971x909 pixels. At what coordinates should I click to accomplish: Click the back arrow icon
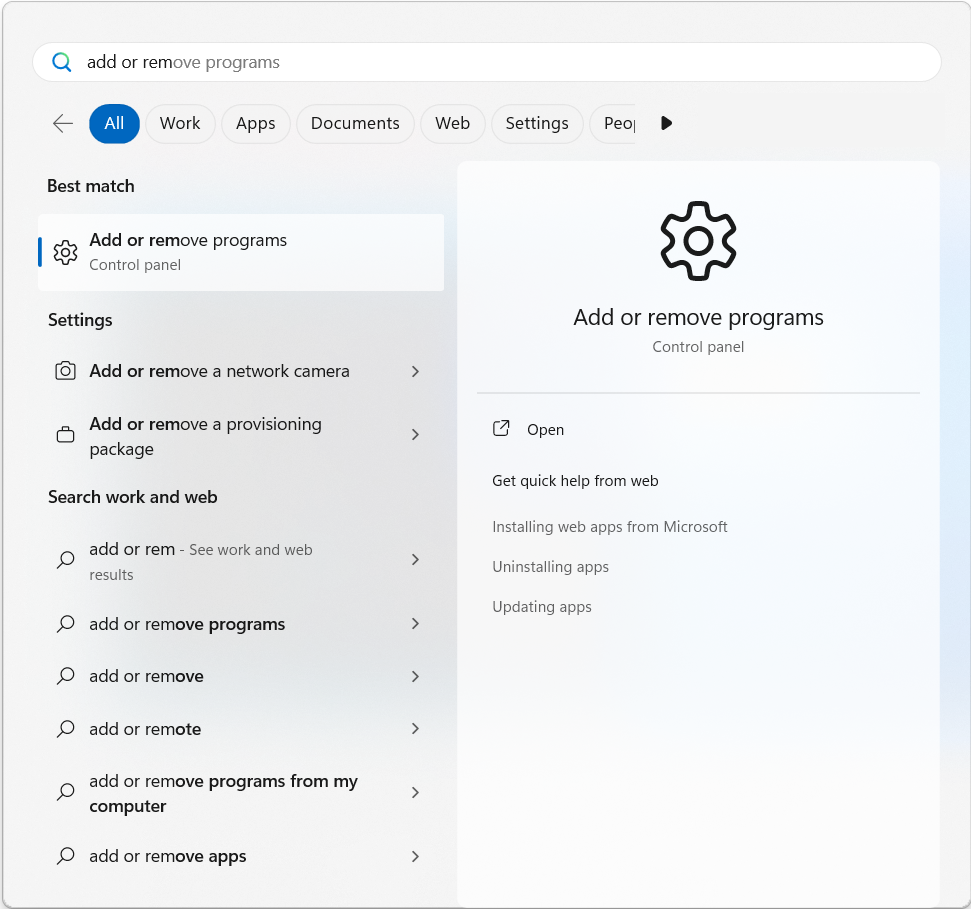63,123
